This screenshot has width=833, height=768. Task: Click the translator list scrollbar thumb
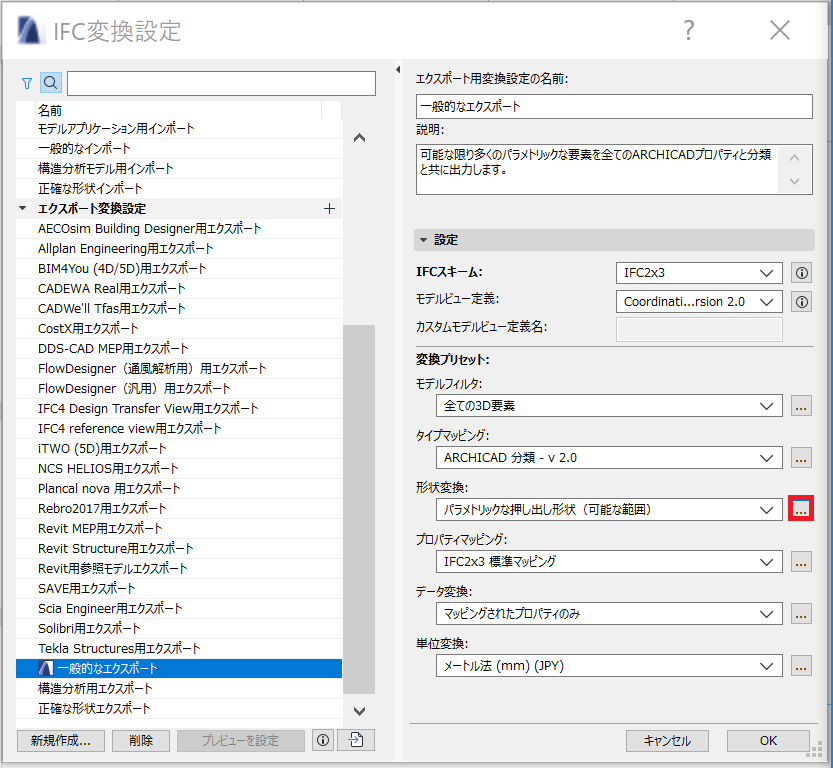(x=359, y=509)
